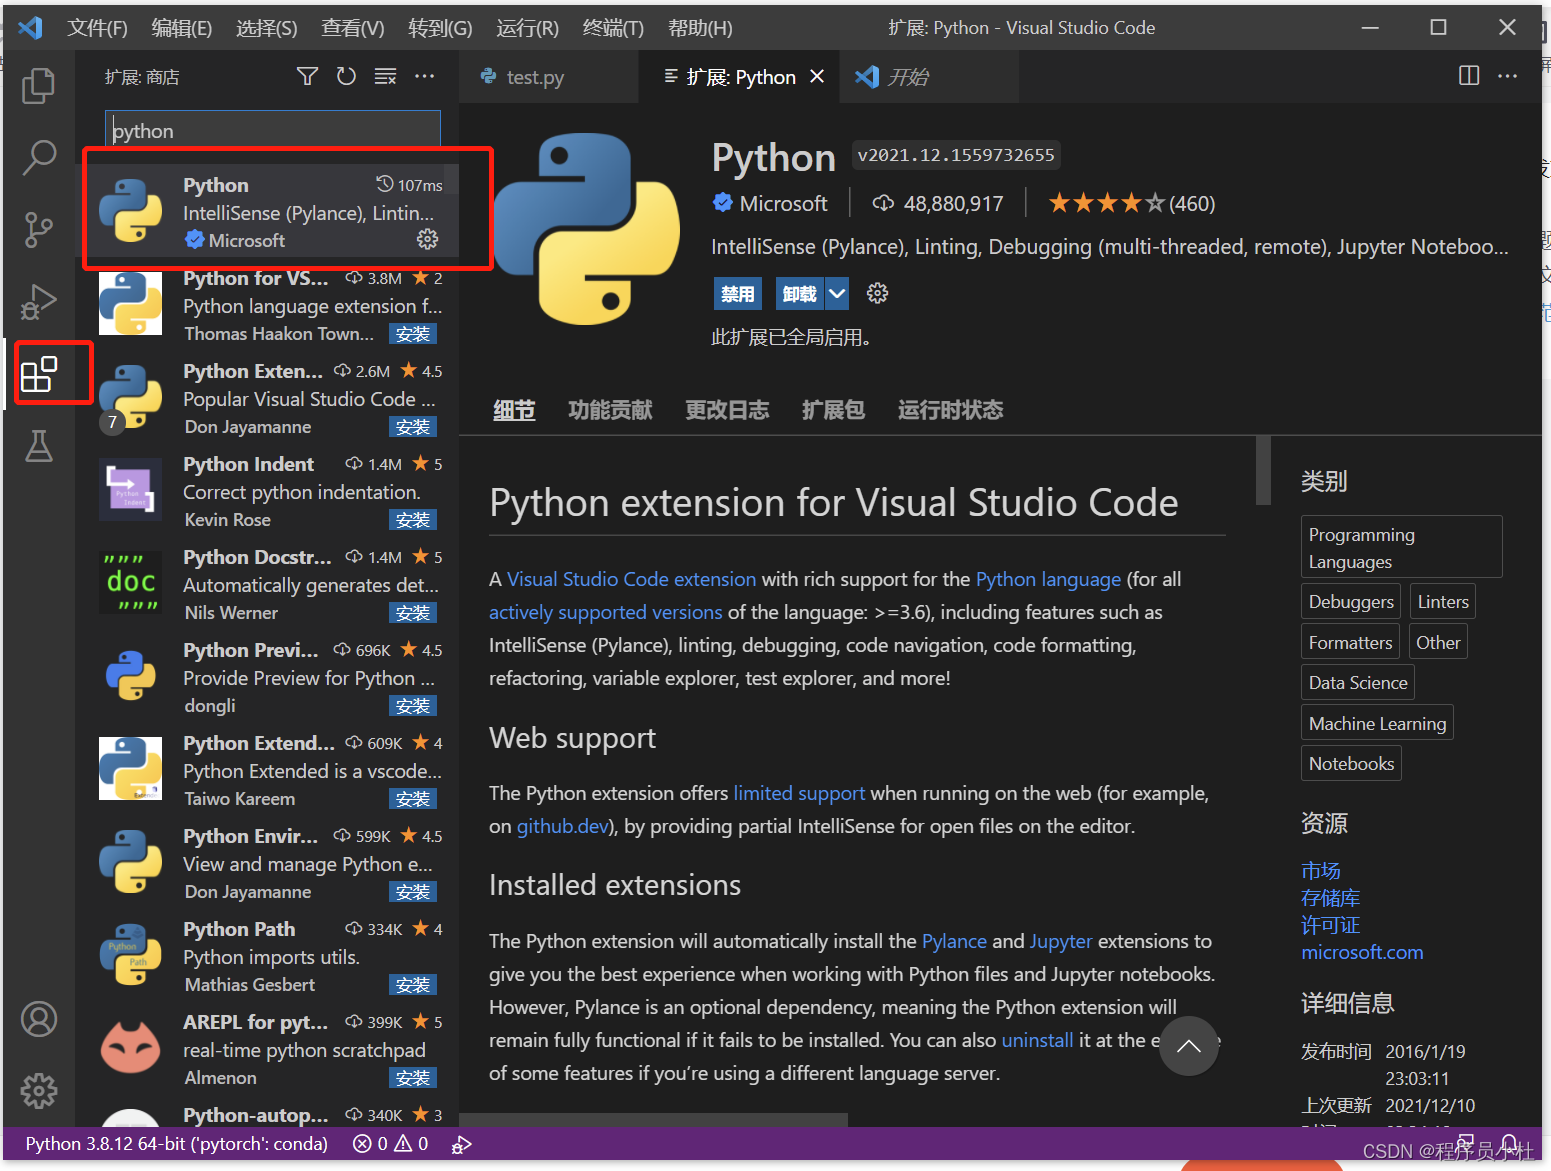The height and width of the screenshot is (1171, 1551).
Task: Click the star rating (460)
Action: pos(1131,203)
